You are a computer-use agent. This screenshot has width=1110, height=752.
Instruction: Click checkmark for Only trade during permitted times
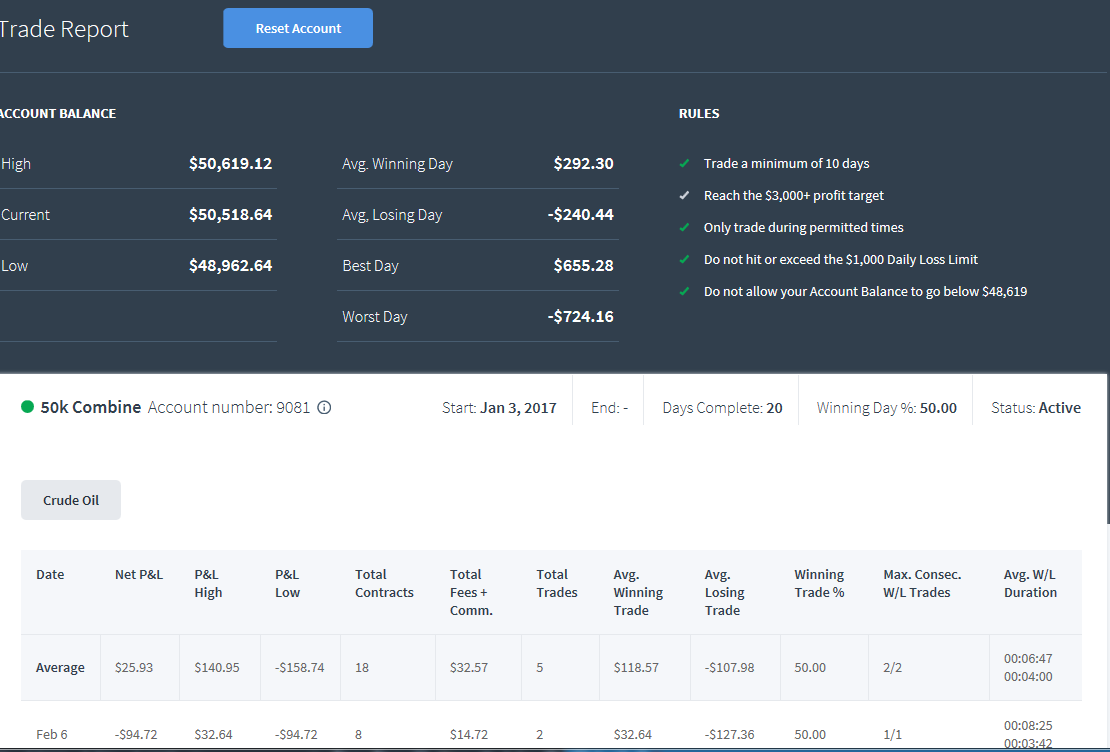pyautogui.click(x=684, y=227)
